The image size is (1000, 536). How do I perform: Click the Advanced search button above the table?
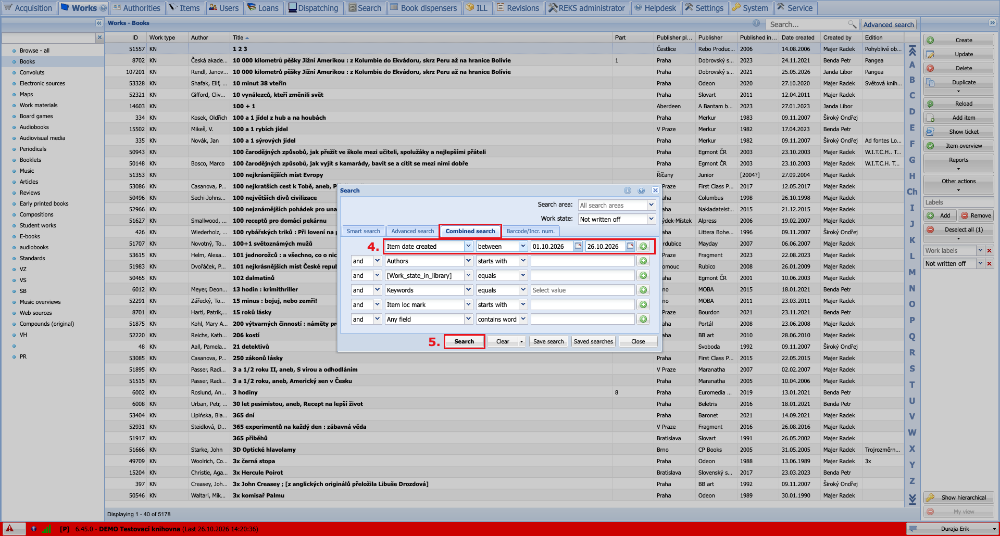click(888, 24)
